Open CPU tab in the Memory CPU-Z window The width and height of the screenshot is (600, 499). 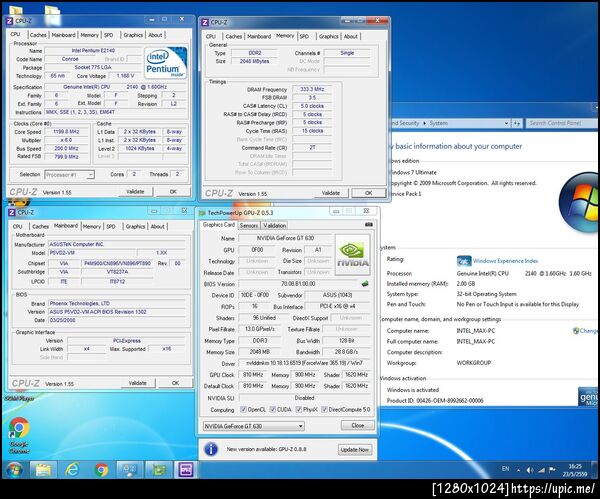tap(211, 36)
